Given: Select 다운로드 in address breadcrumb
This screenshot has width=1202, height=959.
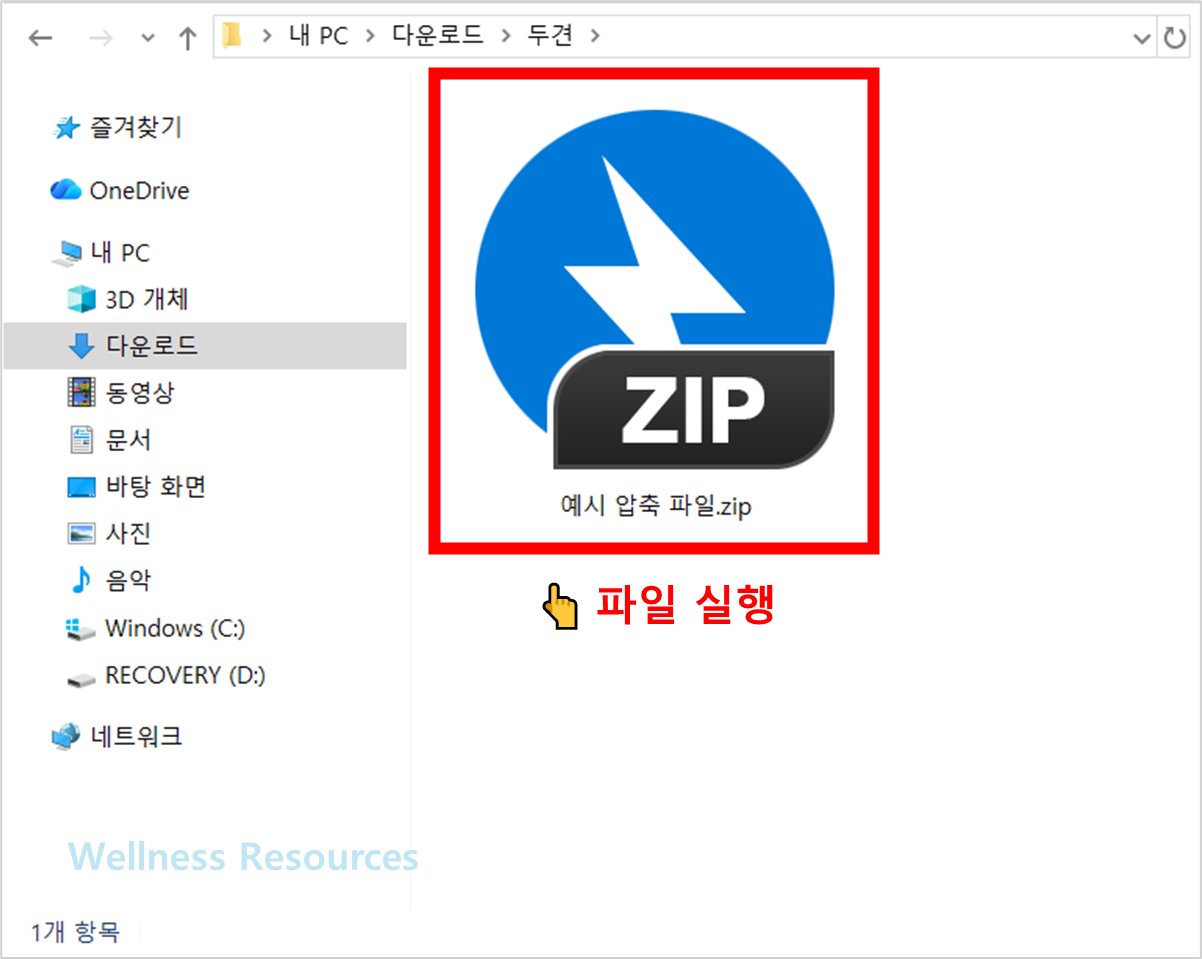Looking at the screenshot, I should (438, 37).
